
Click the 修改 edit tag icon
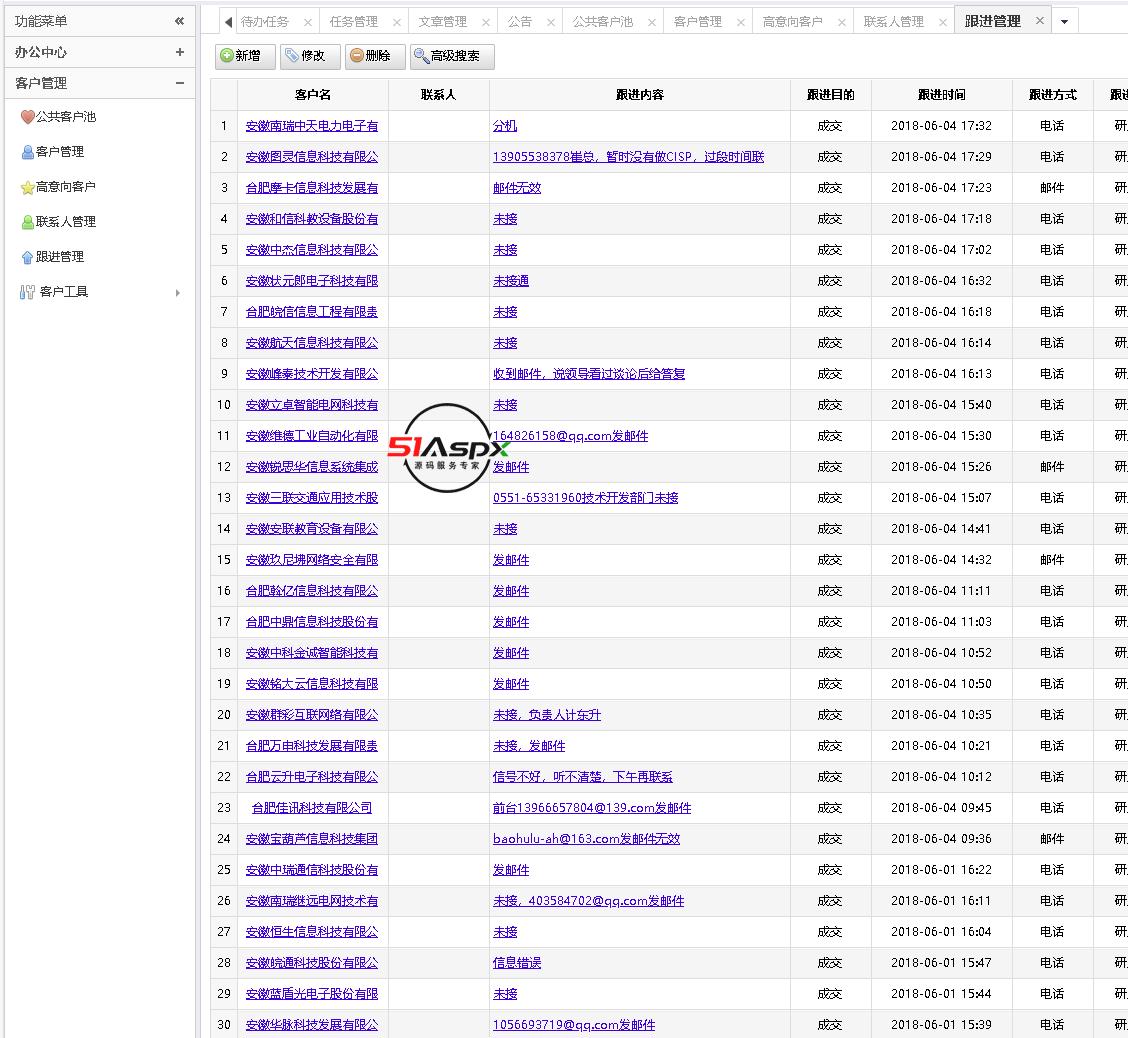tap(292, 56)
